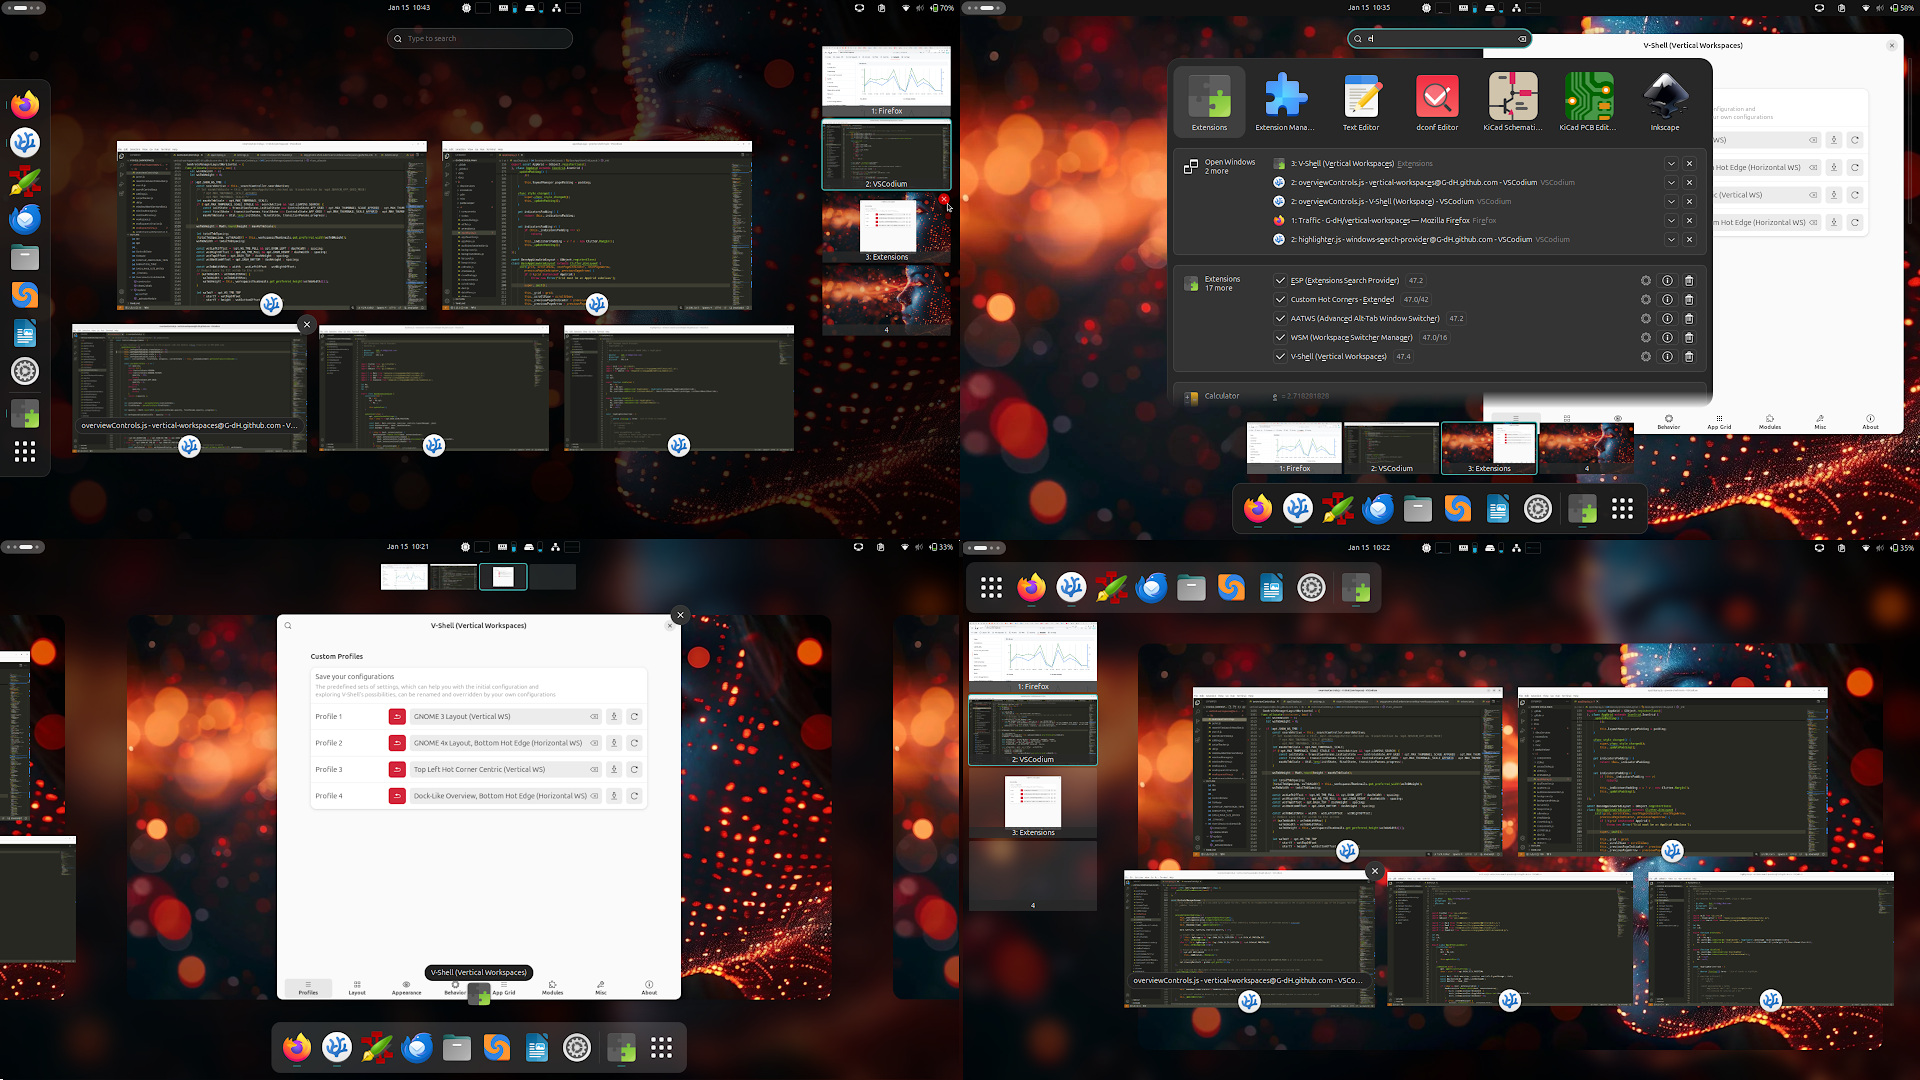This screenshot has height=1080, width=1920.
Task: Save current settings to Profile 2
Action: coord(614,743)
